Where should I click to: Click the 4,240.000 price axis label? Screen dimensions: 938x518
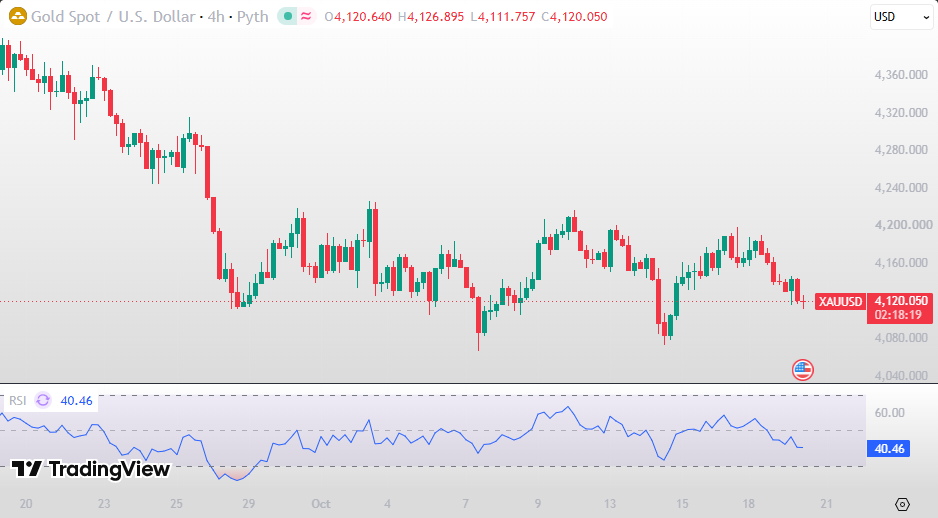click(x=901, y=188)
